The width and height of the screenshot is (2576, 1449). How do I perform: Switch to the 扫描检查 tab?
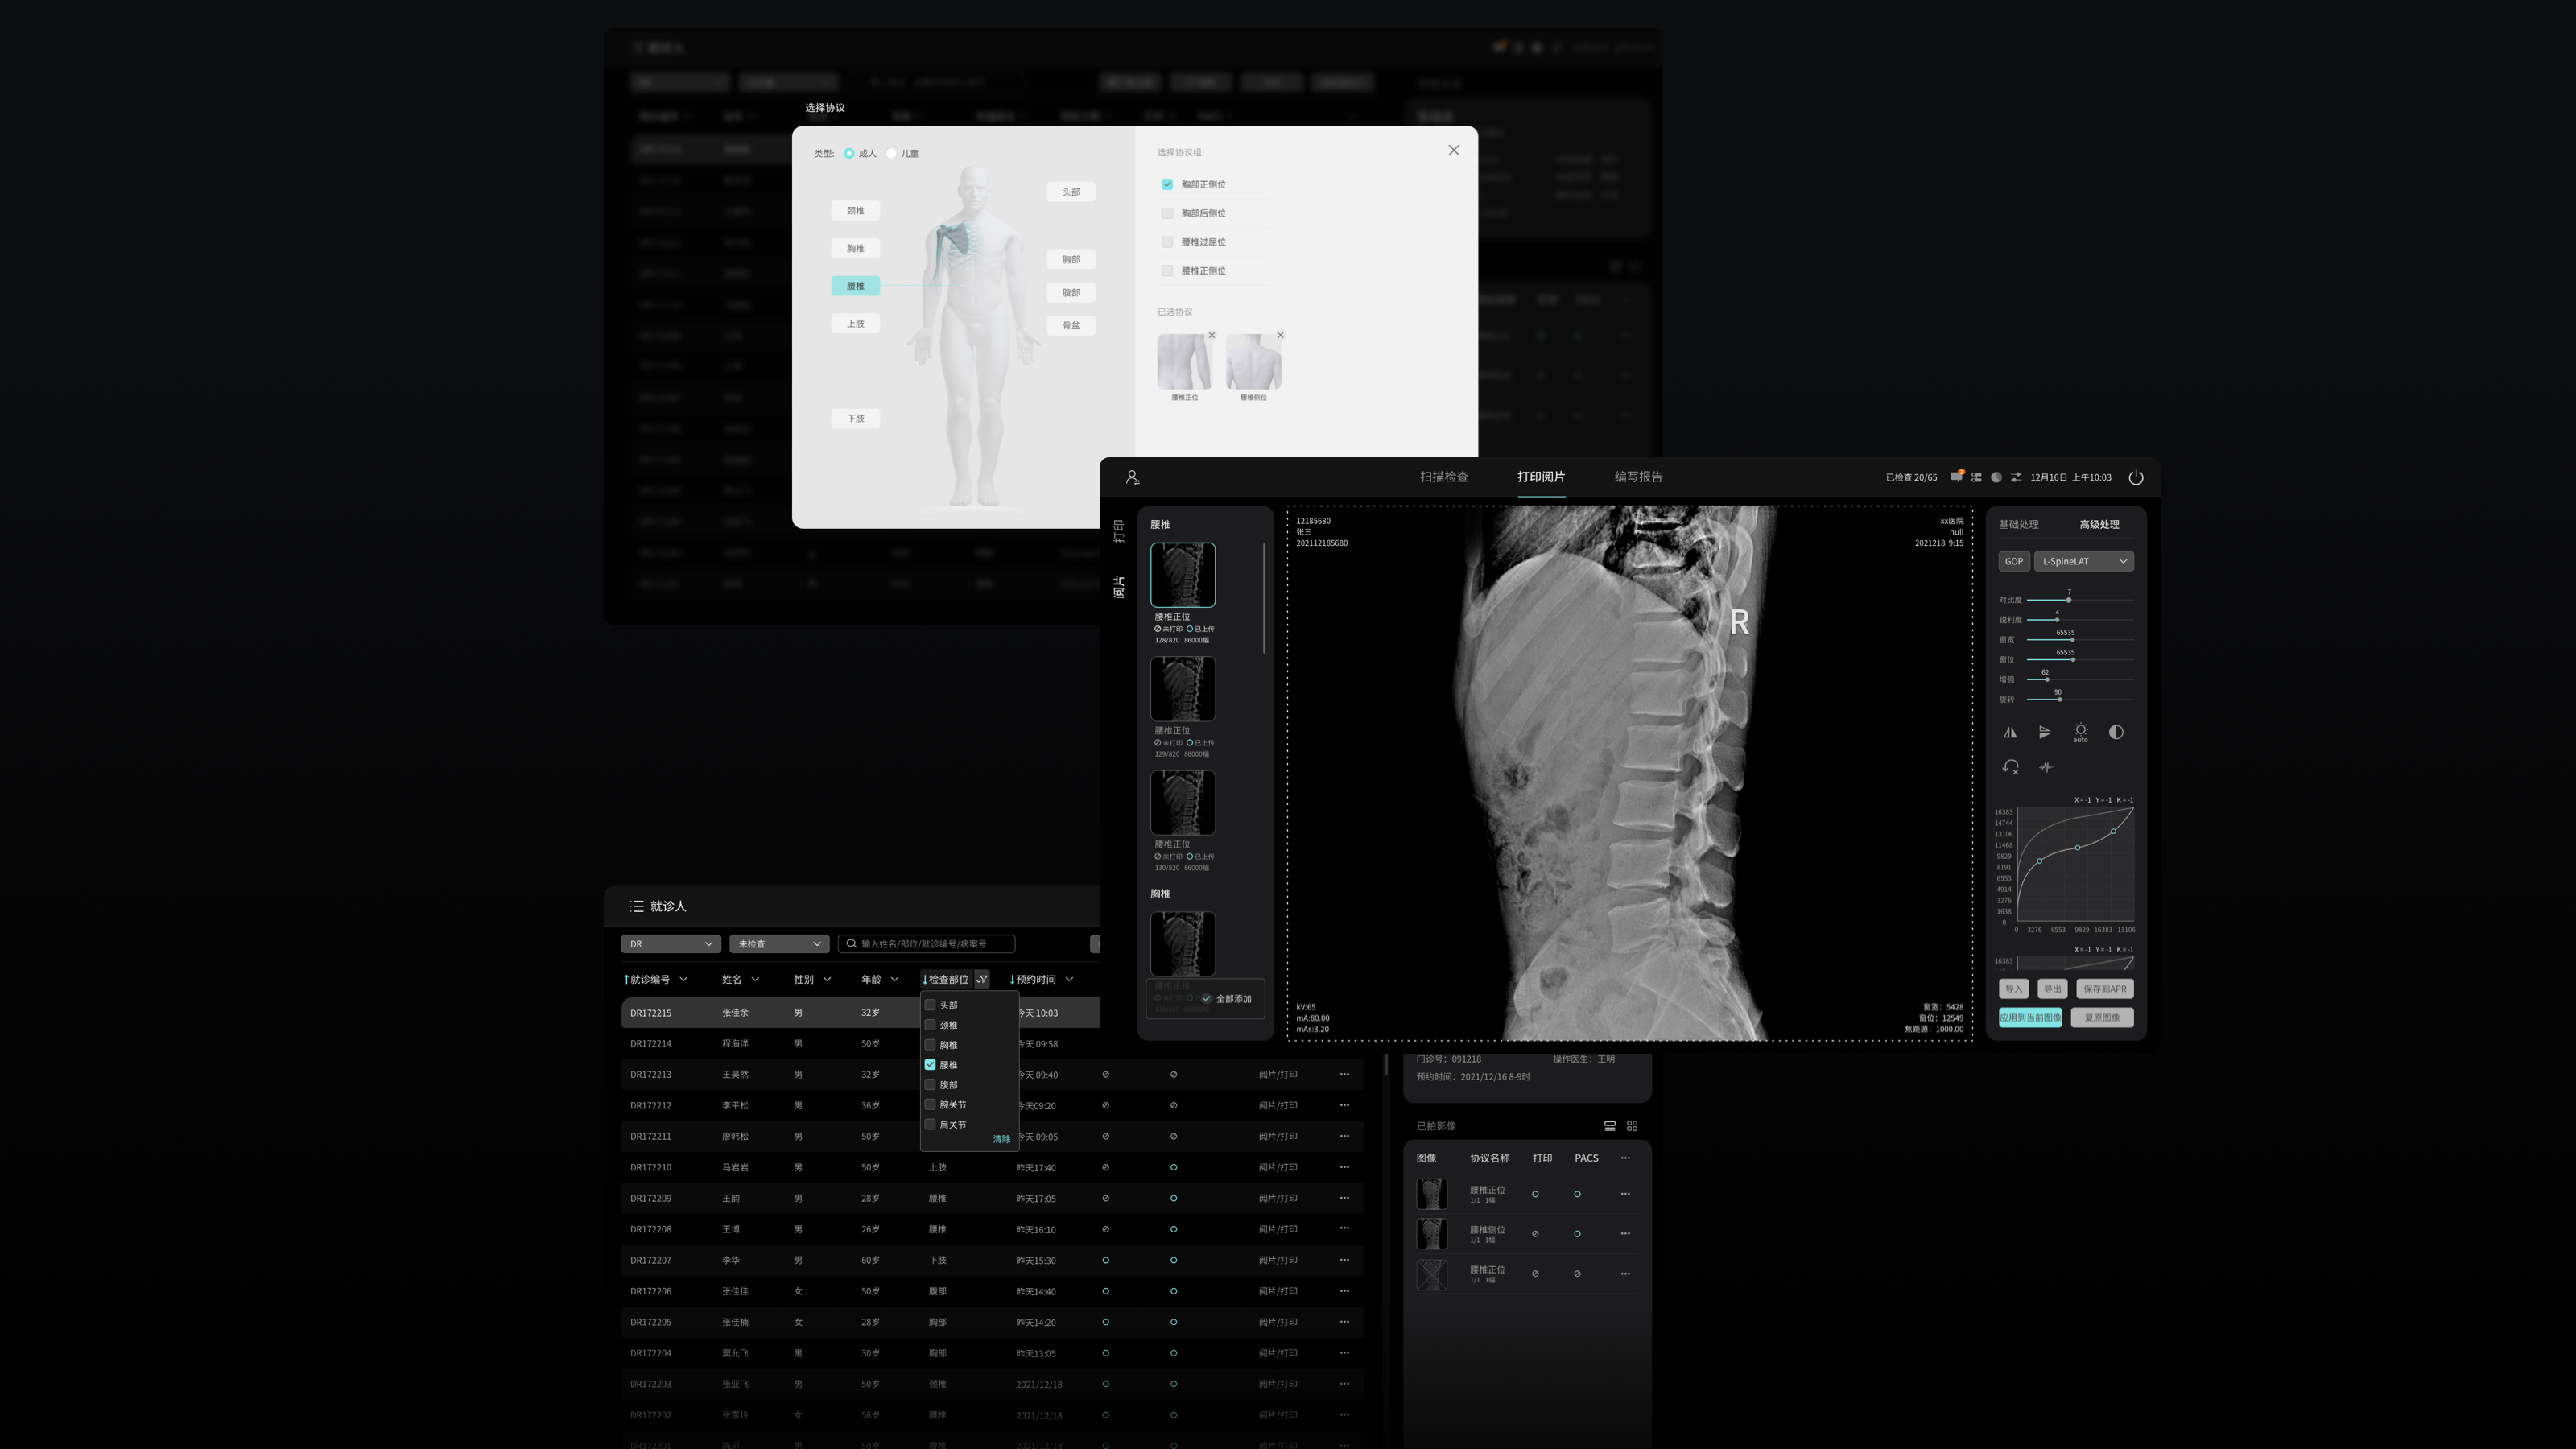tap(1444, 477)
